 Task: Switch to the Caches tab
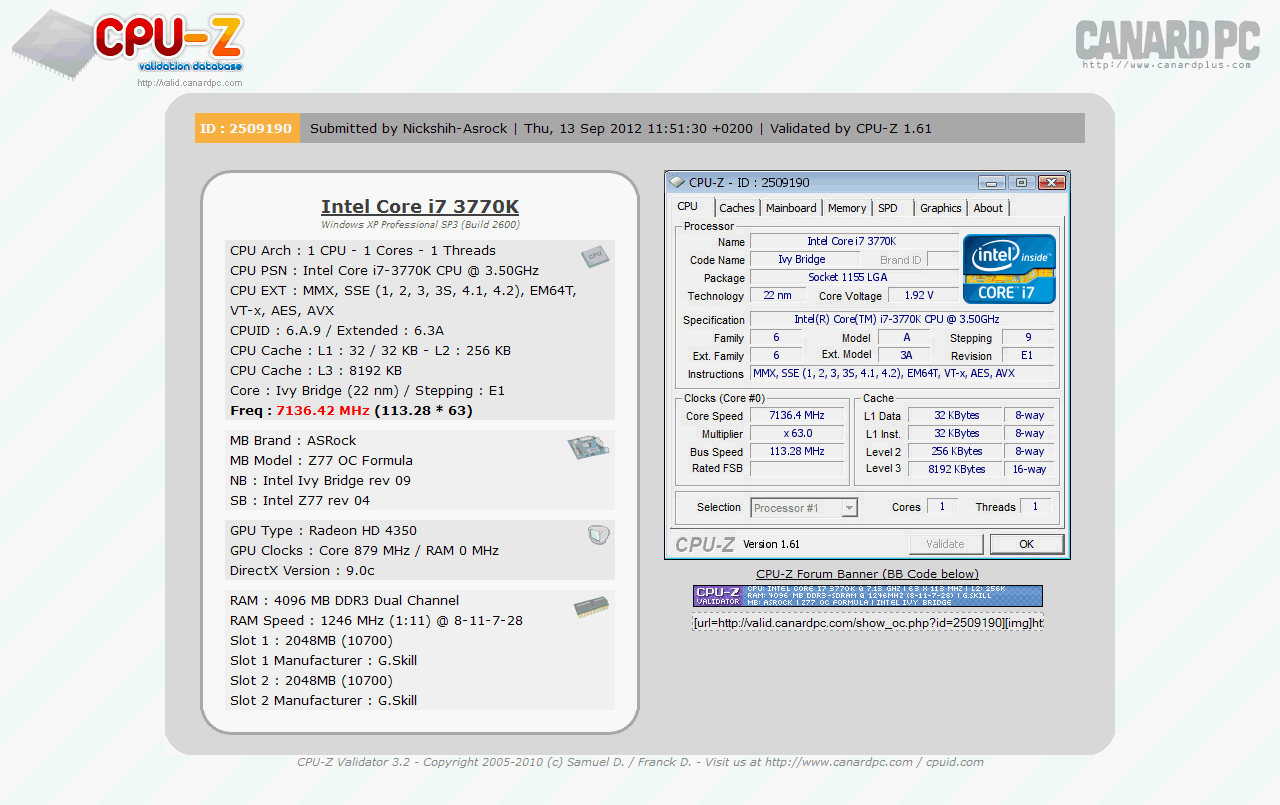tap(737, 208)
